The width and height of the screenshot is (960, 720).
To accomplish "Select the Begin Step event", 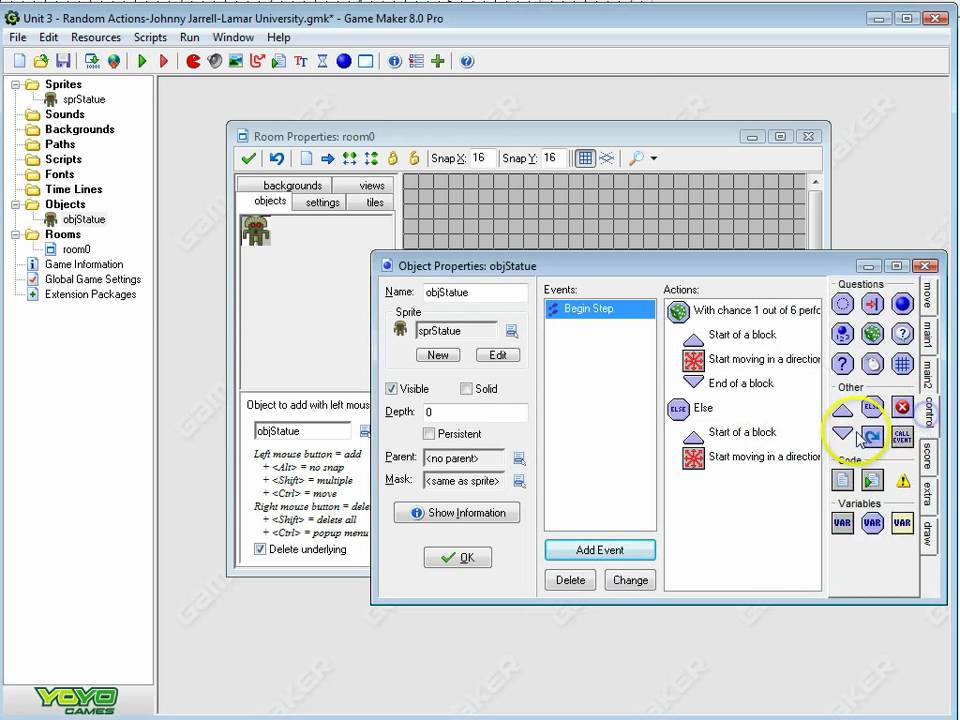I will click(600, 309).
